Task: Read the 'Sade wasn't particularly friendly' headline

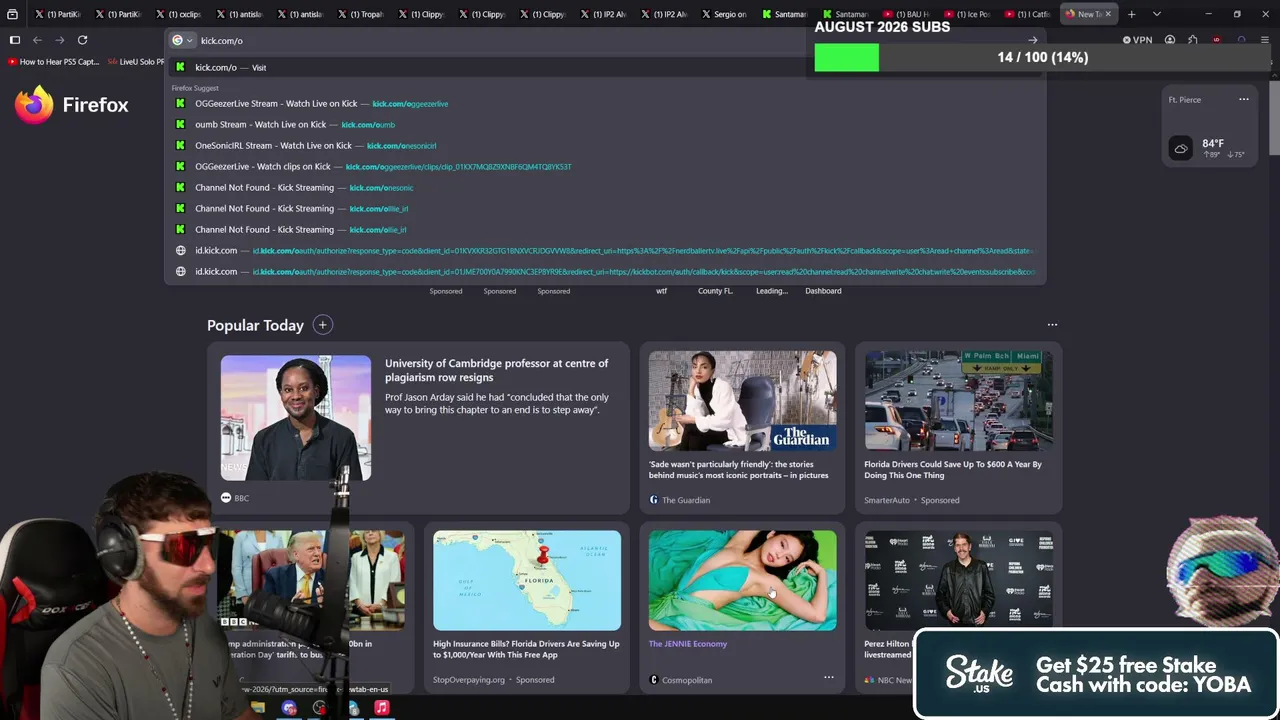Action: click(x=739, y=469)
